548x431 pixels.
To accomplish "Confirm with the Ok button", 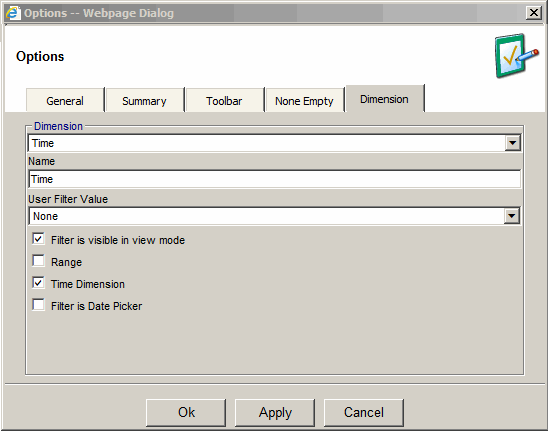I will (x=186, y=412).
